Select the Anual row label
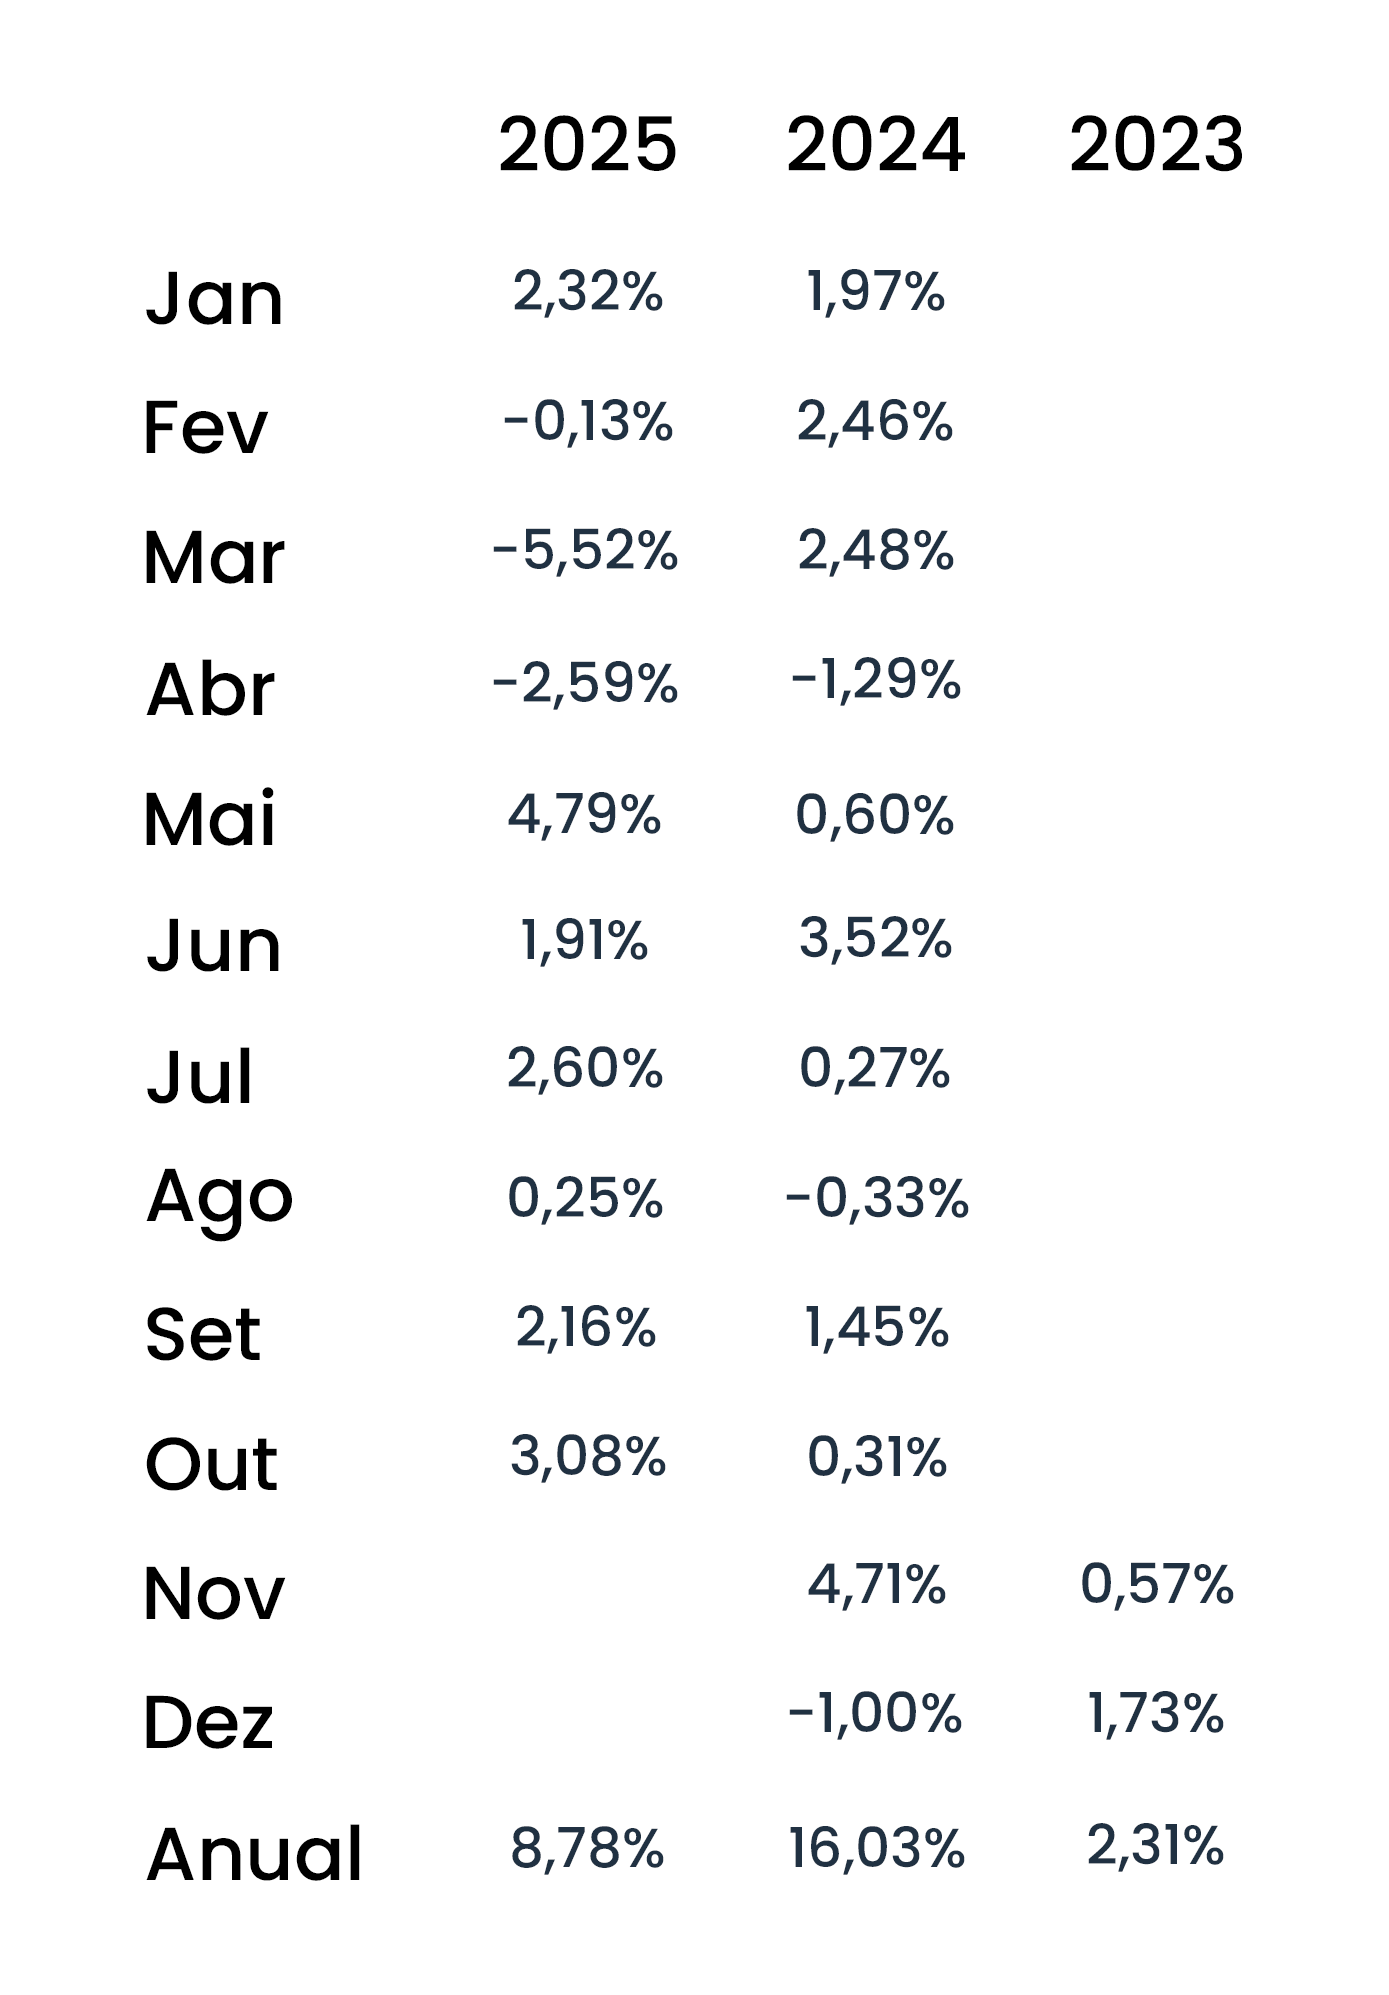 [x=254, y=1854]
